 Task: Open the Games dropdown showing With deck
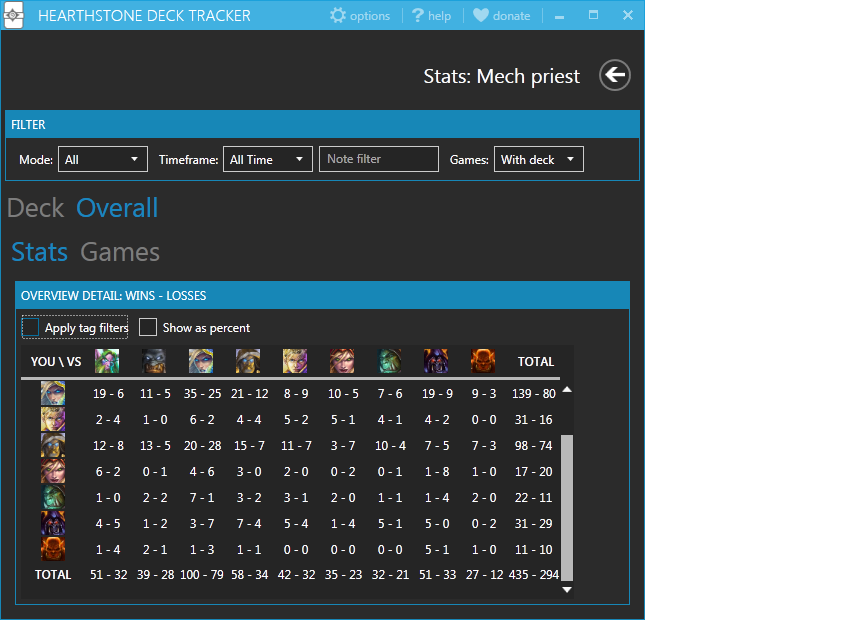538,159
